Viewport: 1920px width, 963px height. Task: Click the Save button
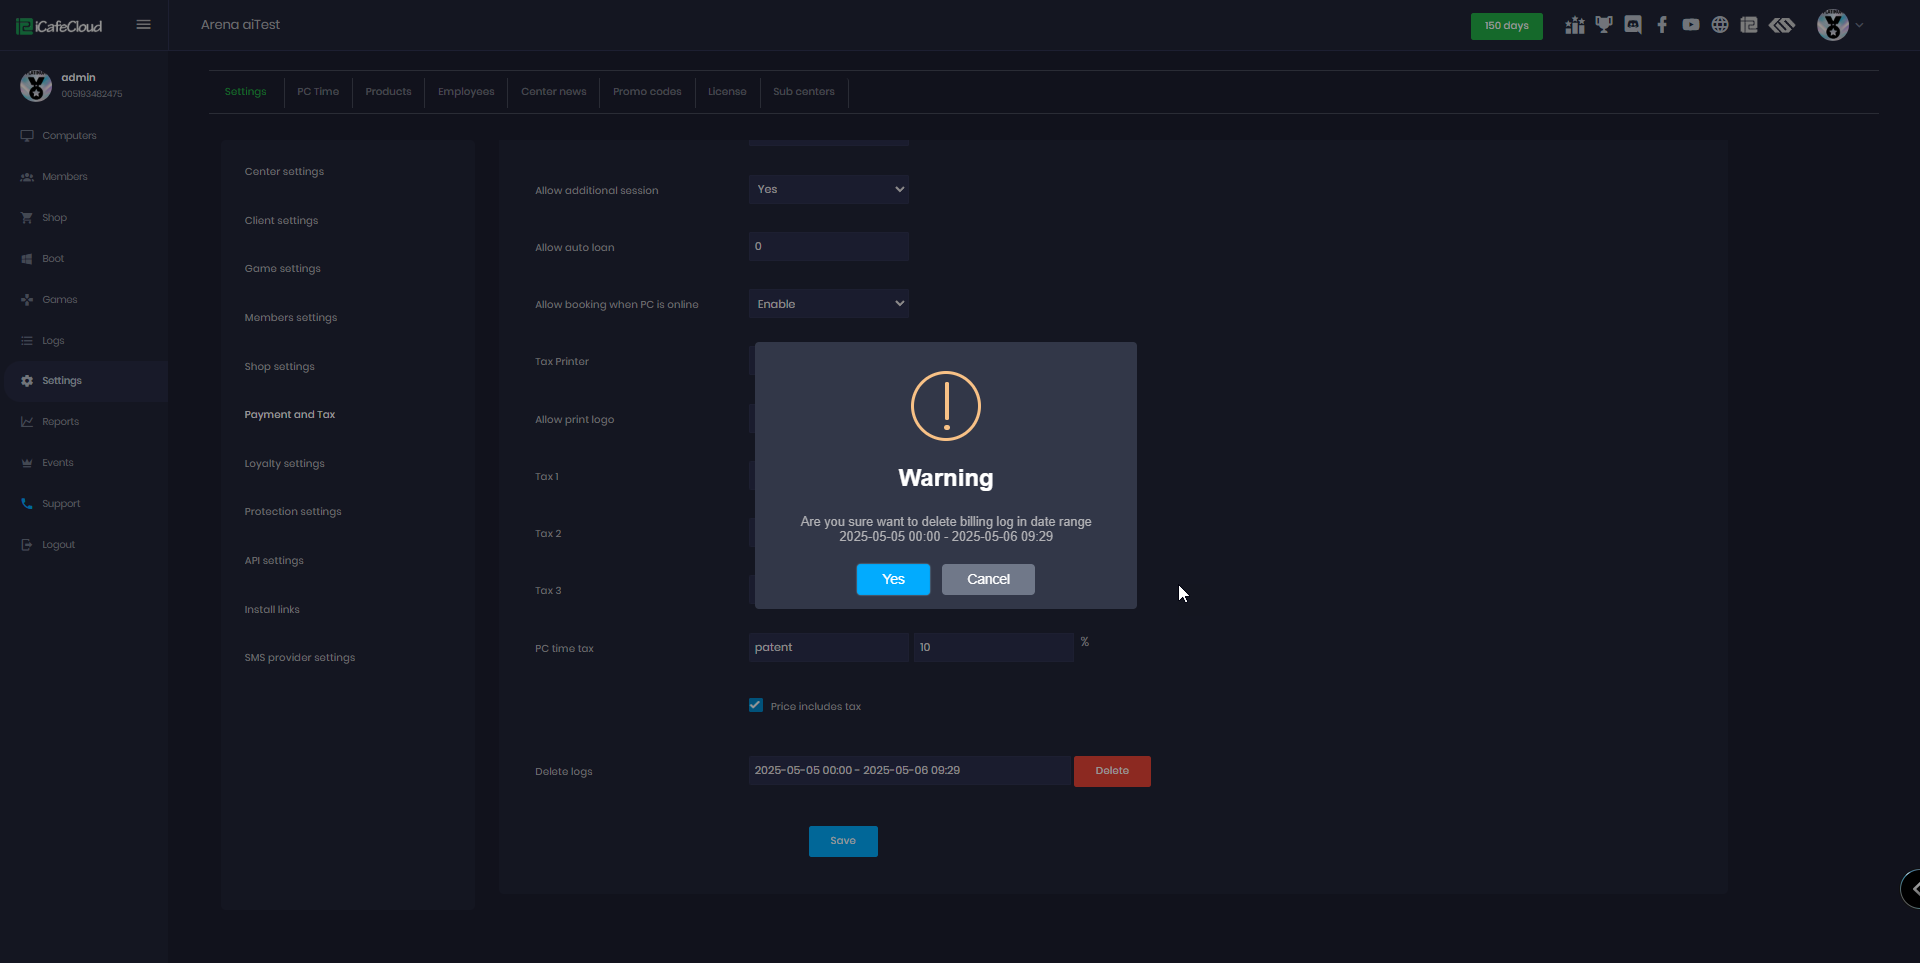click(843, 841)
